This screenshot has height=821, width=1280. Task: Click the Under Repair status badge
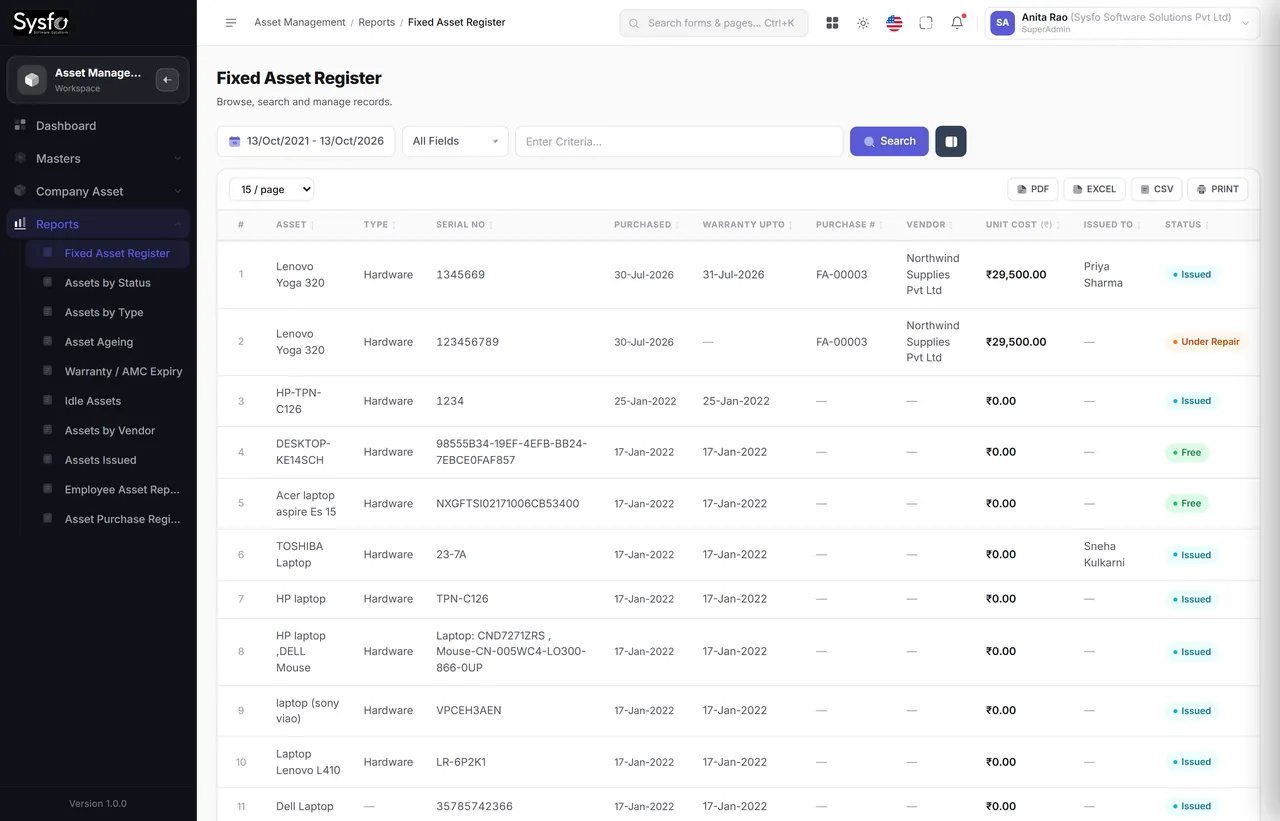(x=1206, y=342)
